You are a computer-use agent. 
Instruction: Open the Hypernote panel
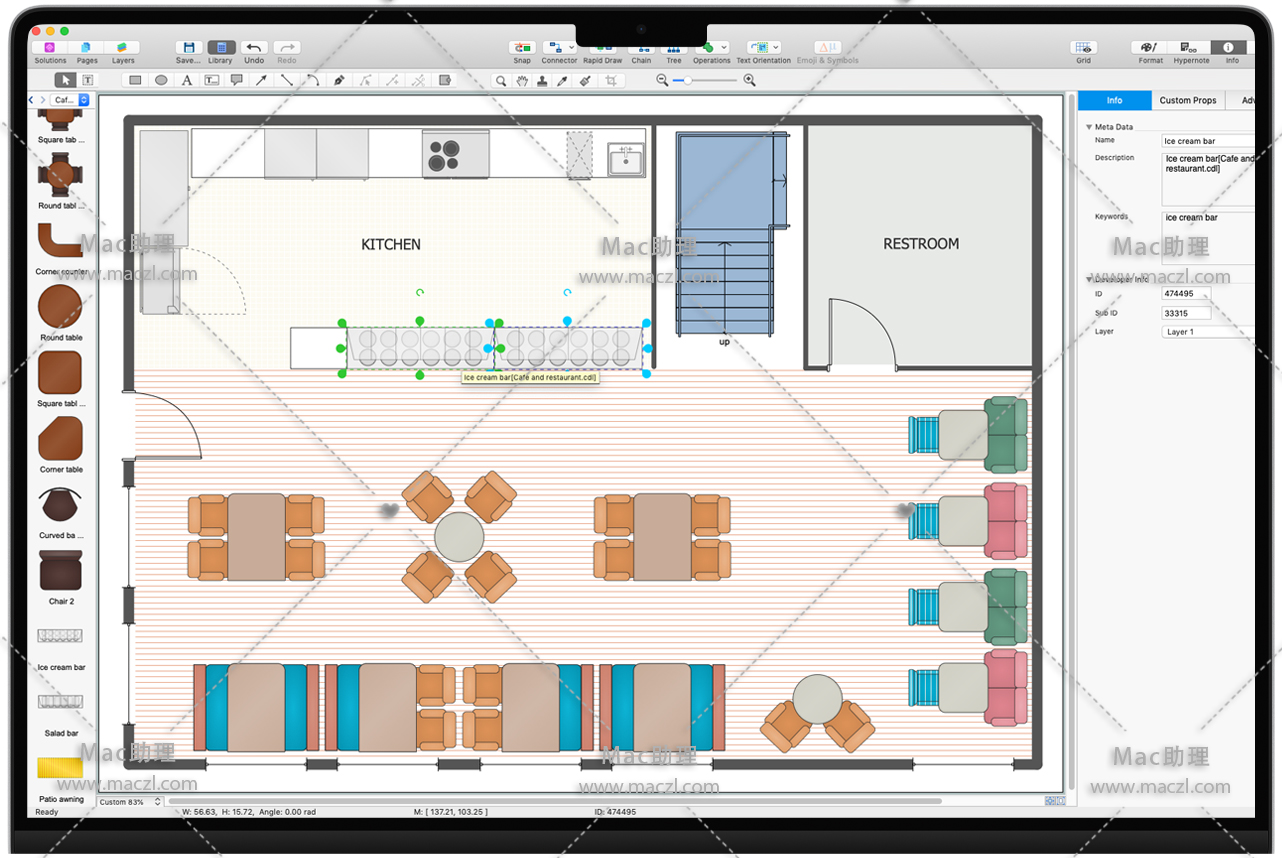click(1191, 48)
